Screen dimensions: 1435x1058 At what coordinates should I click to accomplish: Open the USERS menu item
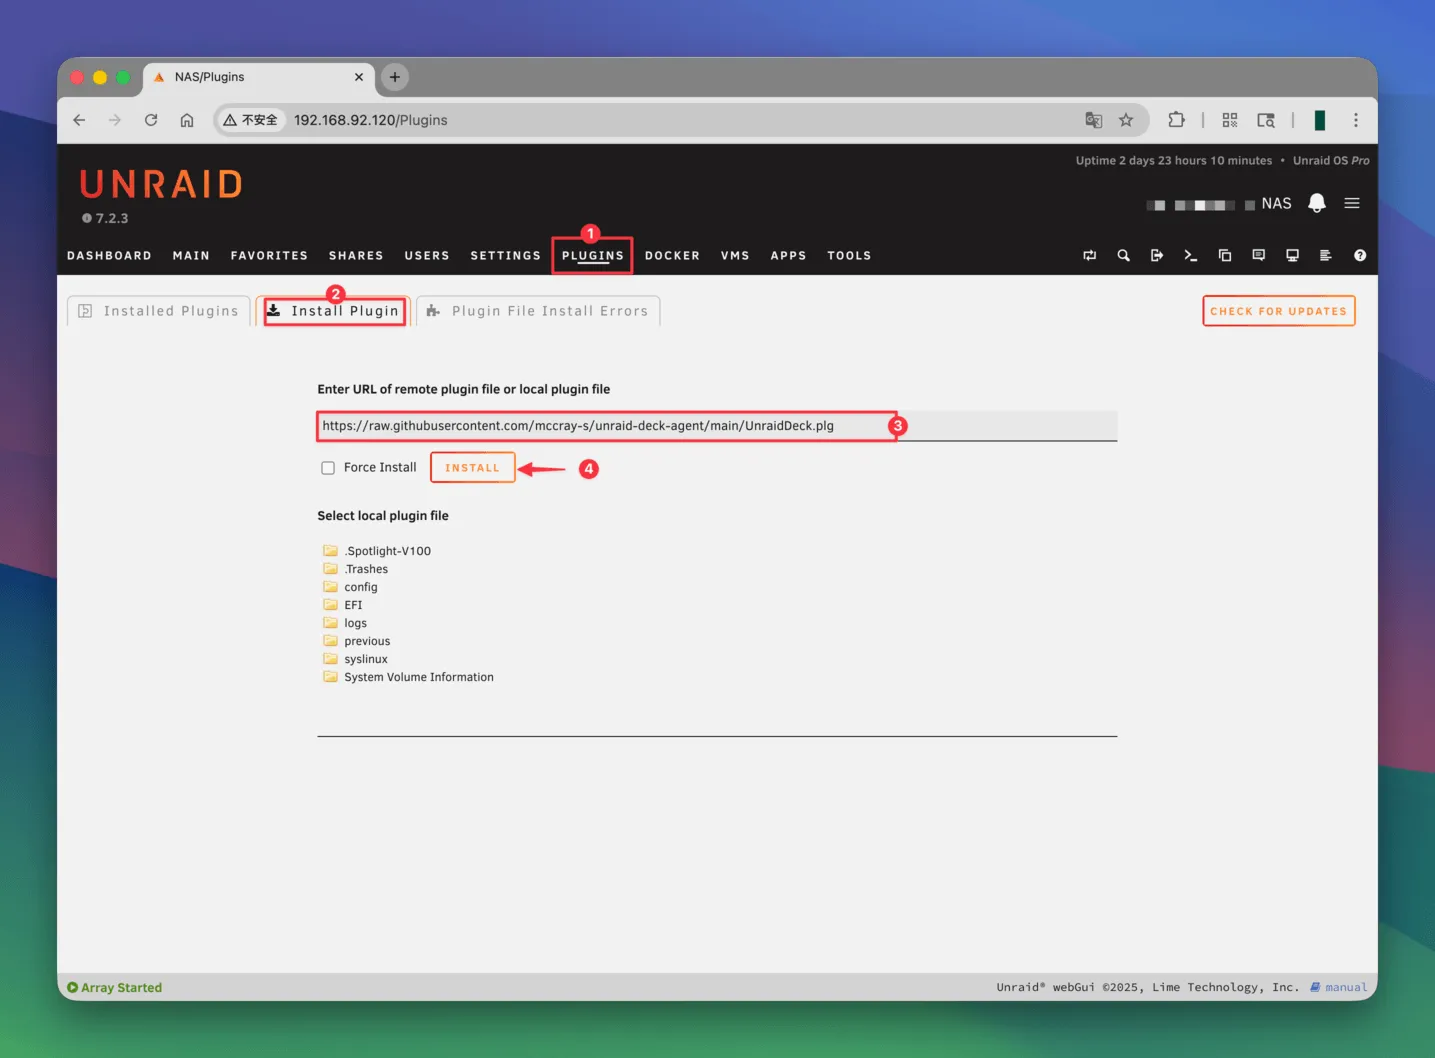[x=427, y=256]
